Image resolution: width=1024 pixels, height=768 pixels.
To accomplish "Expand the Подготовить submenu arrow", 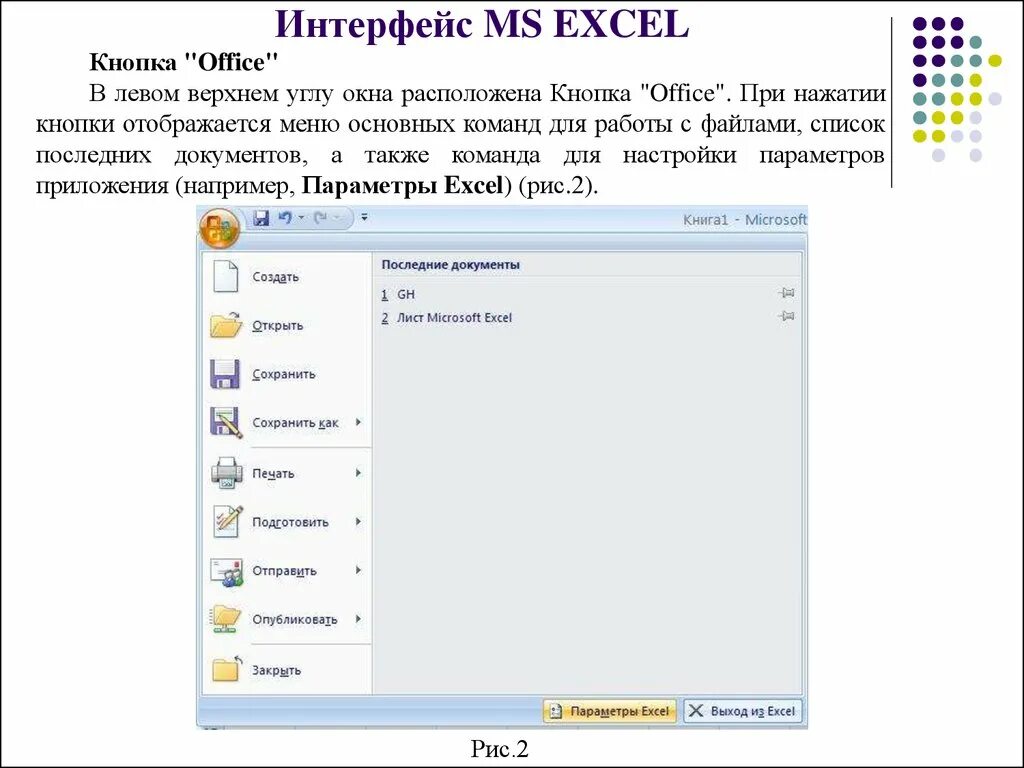I will 359,522.
